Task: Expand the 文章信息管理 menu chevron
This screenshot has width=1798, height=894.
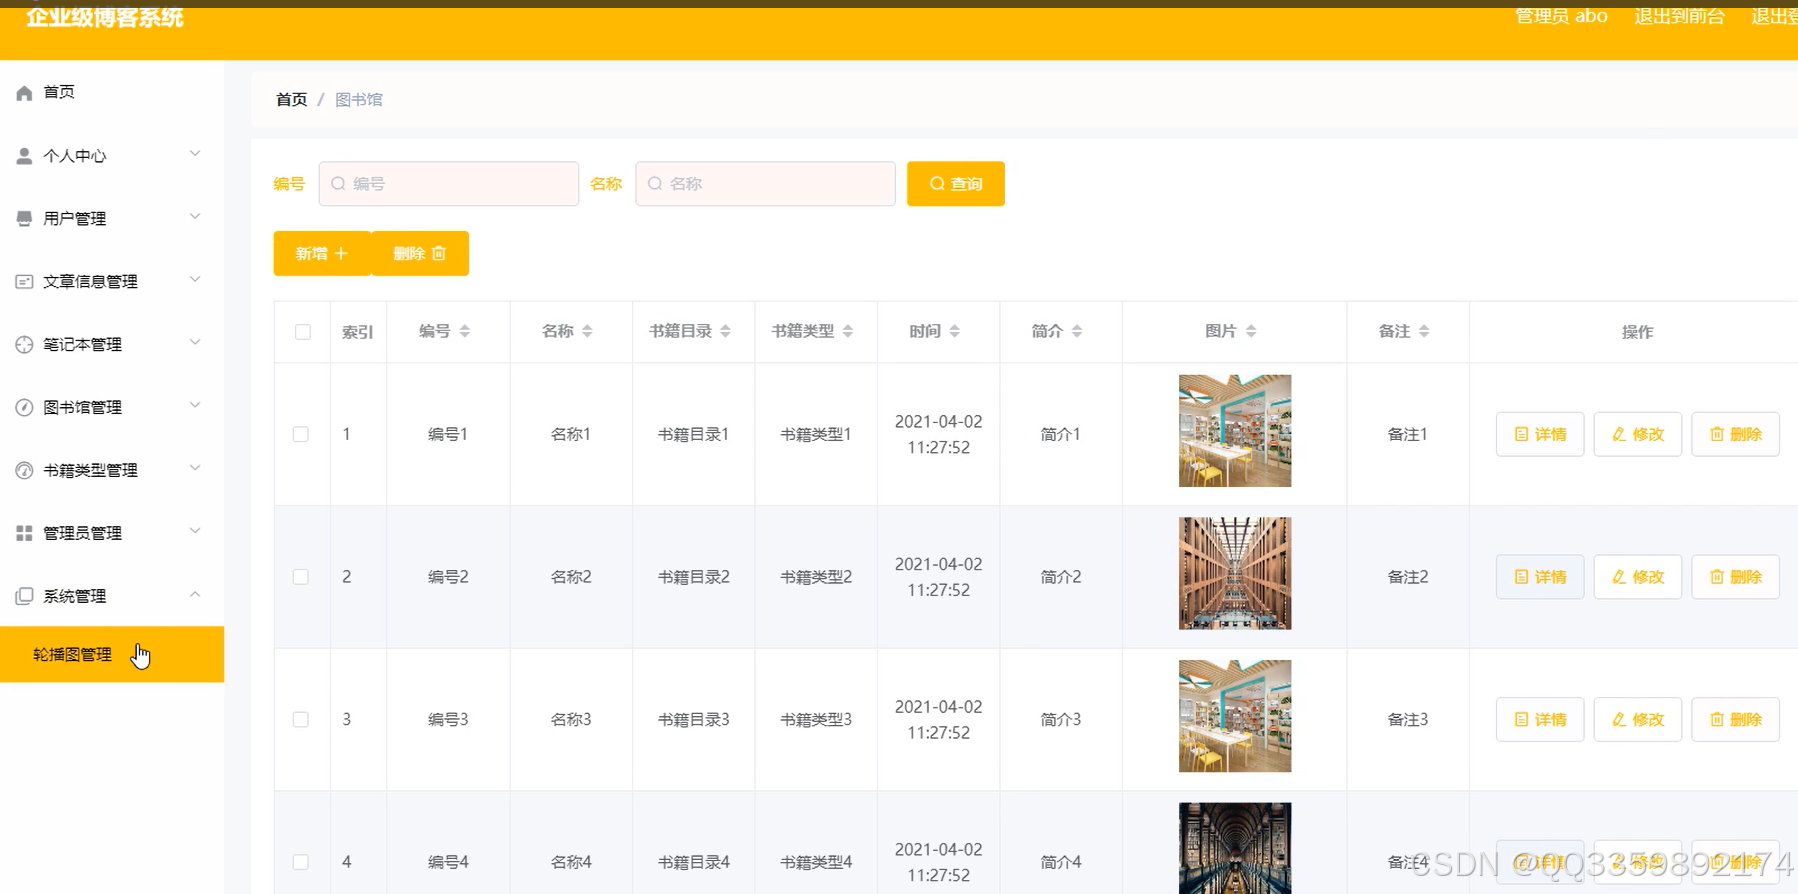Action: click(x=195, y=280)
